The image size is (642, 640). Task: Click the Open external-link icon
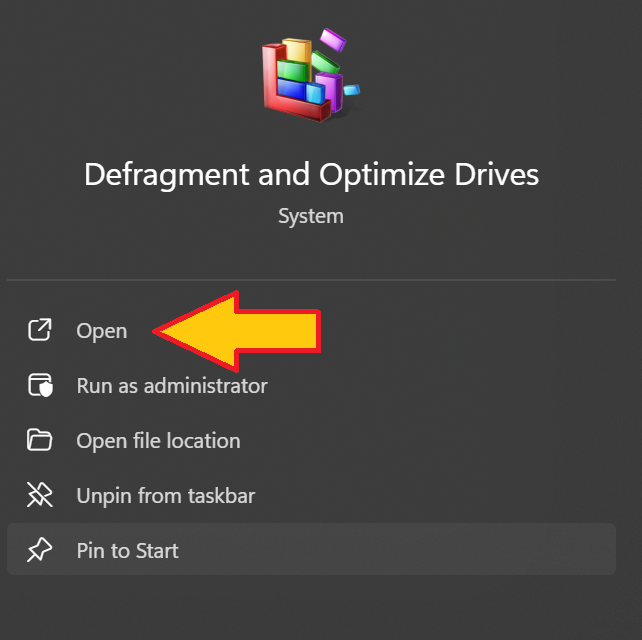point(40,331)
